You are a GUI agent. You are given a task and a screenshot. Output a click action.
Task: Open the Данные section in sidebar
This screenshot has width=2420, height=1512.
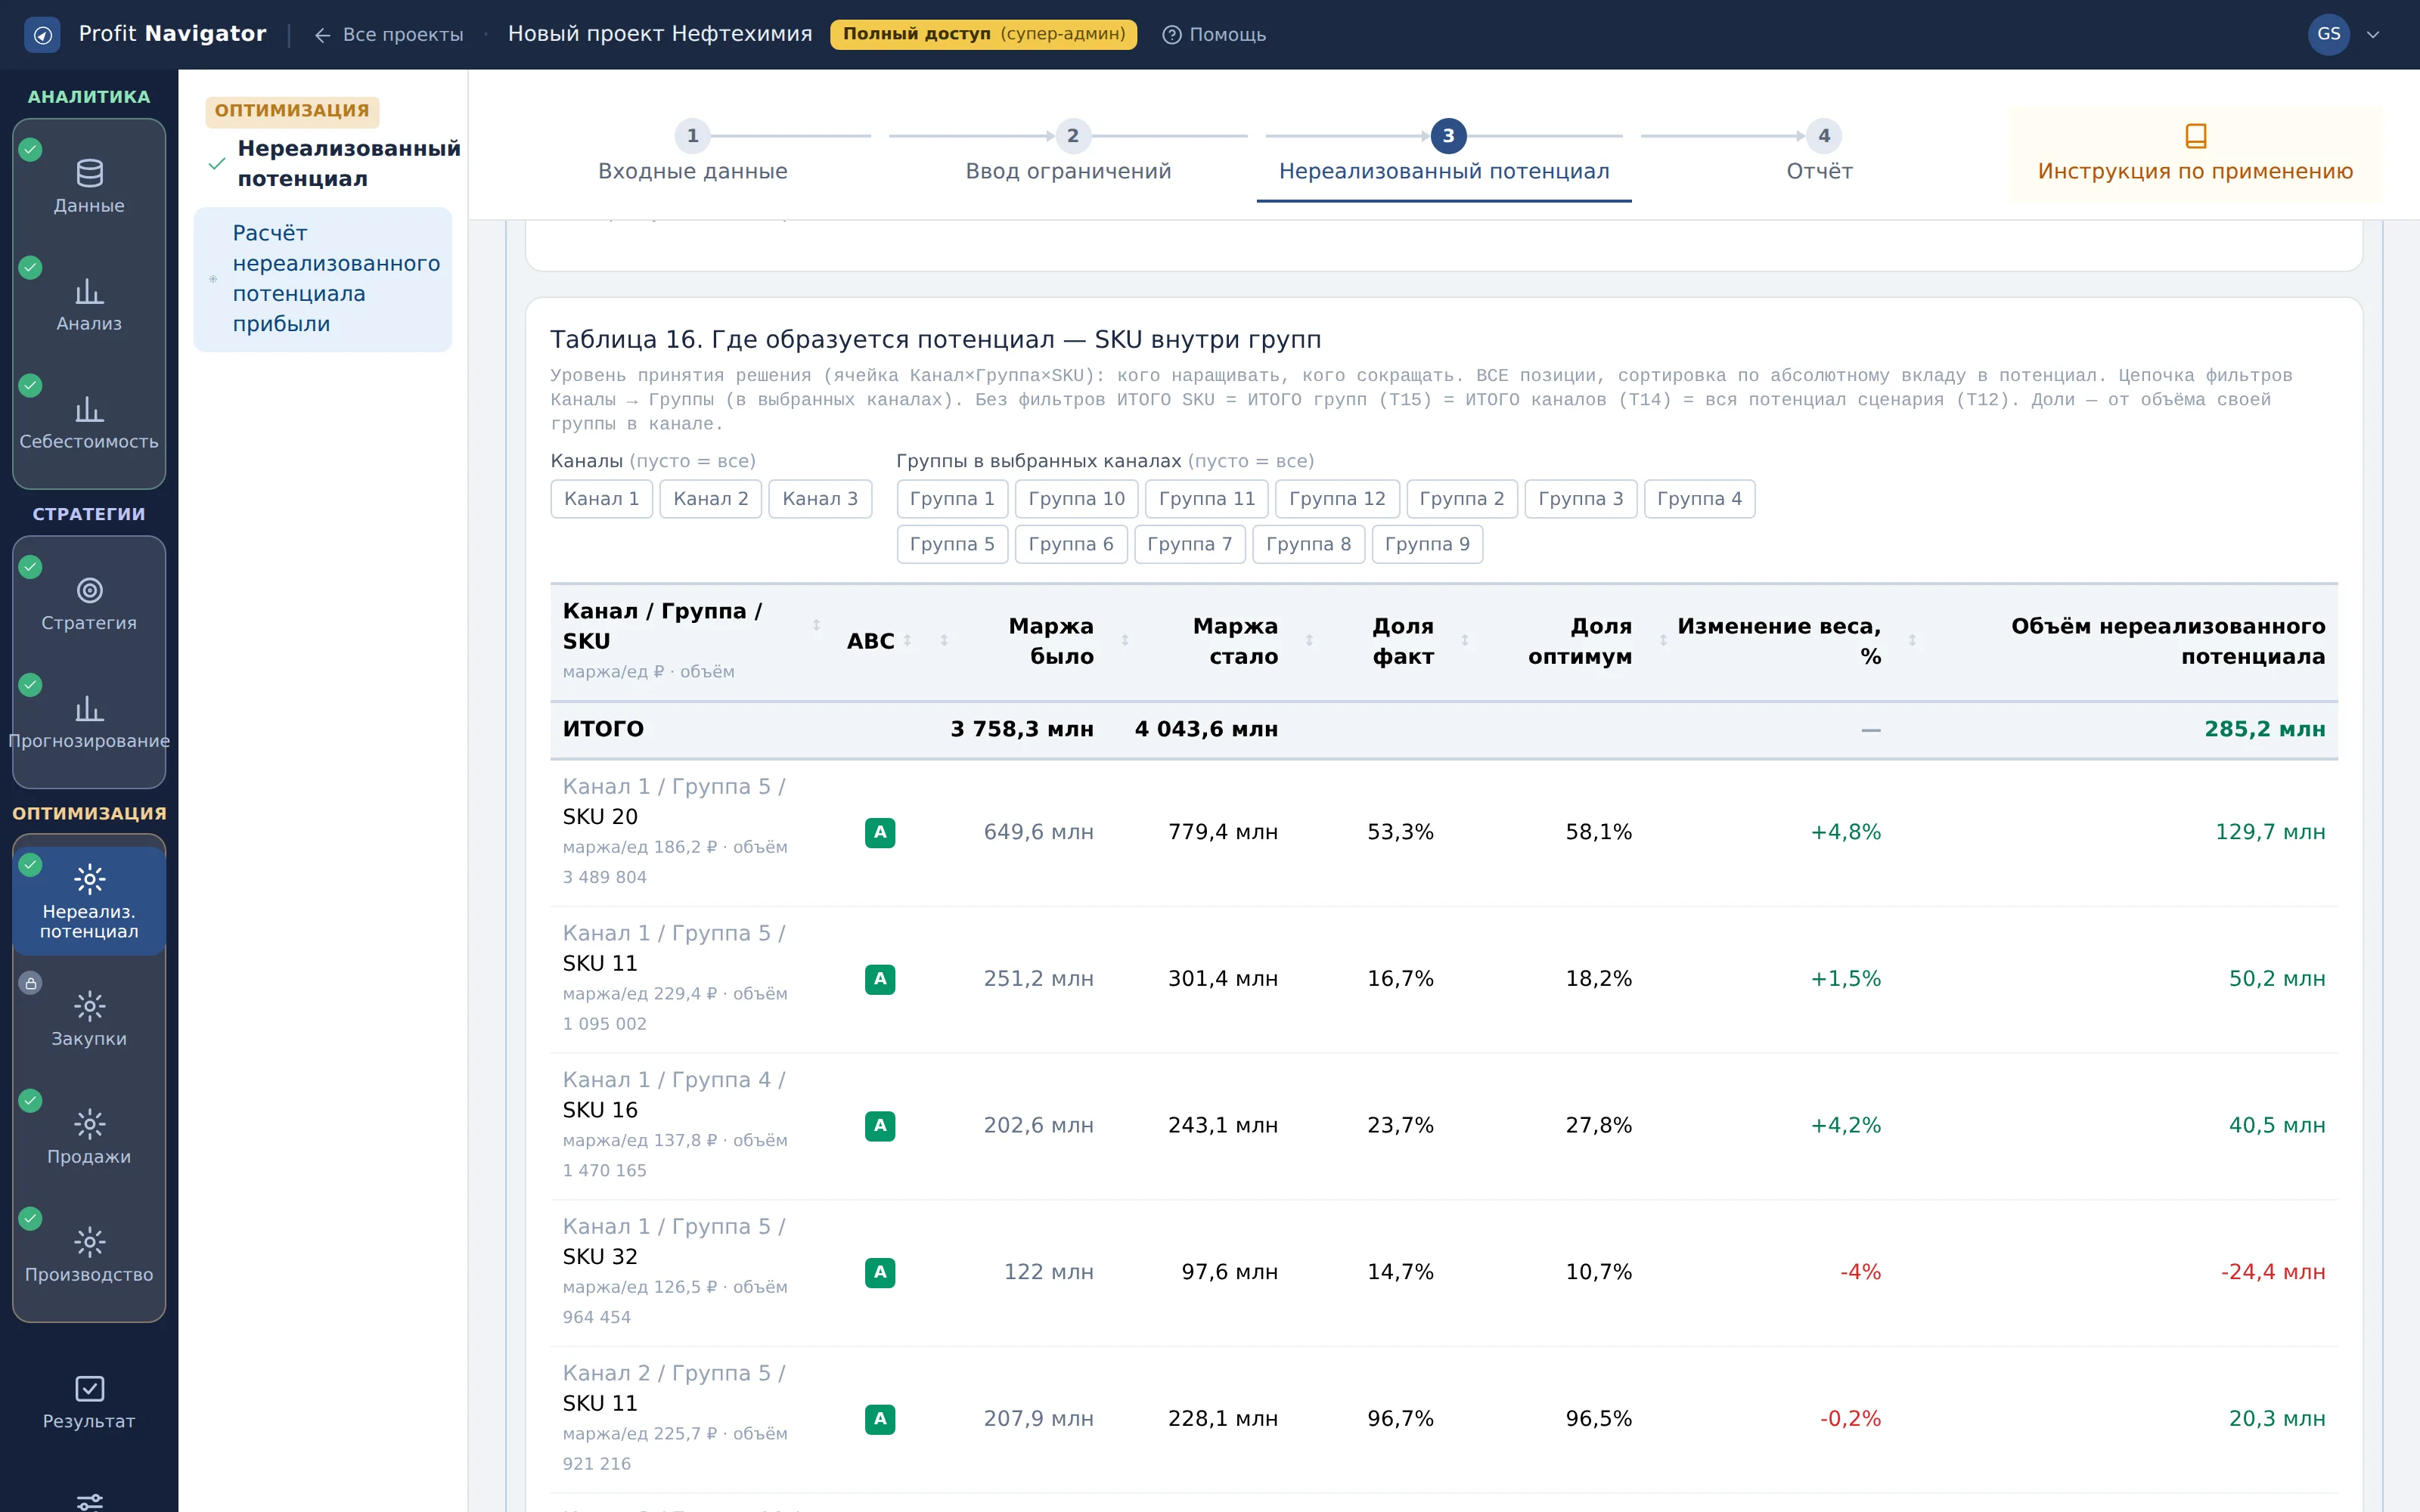pos(89,187)
